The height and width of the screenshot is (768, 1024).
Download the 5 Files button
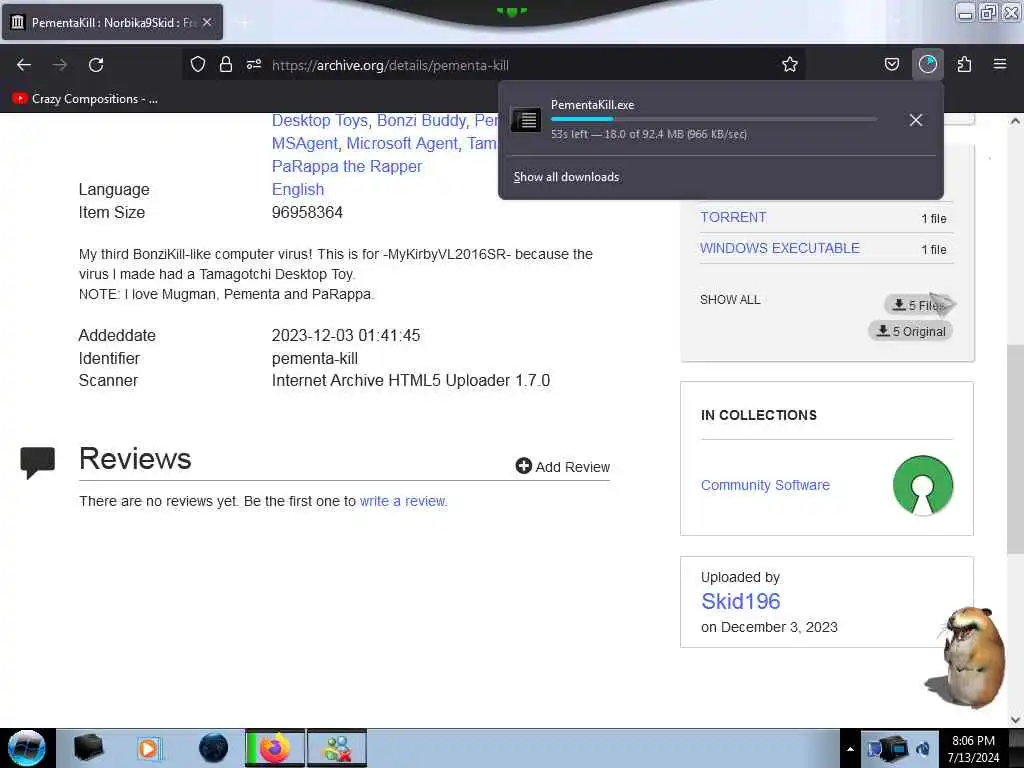point(920,305)
